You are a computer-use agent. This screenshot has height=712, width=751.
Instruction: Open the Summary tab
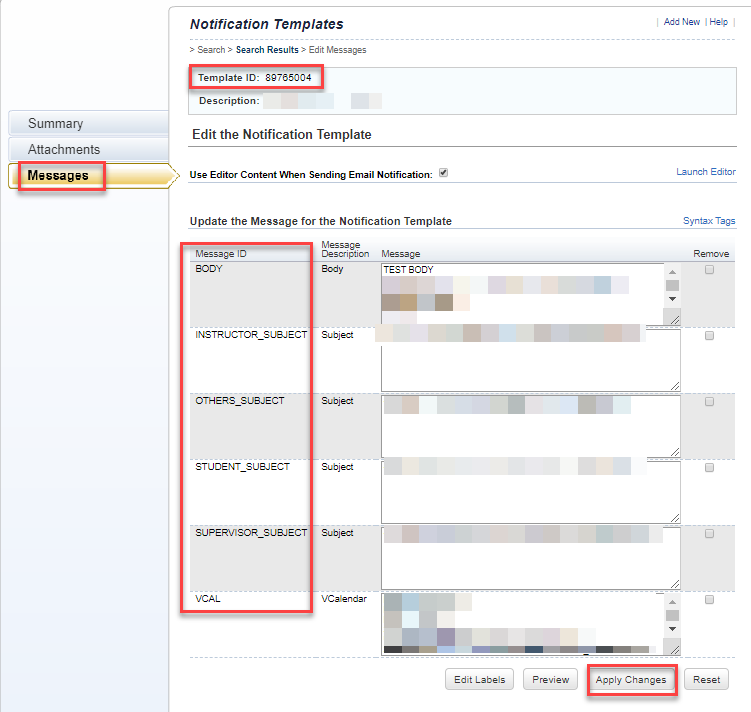pyautogui.click(x=89, y=124)
